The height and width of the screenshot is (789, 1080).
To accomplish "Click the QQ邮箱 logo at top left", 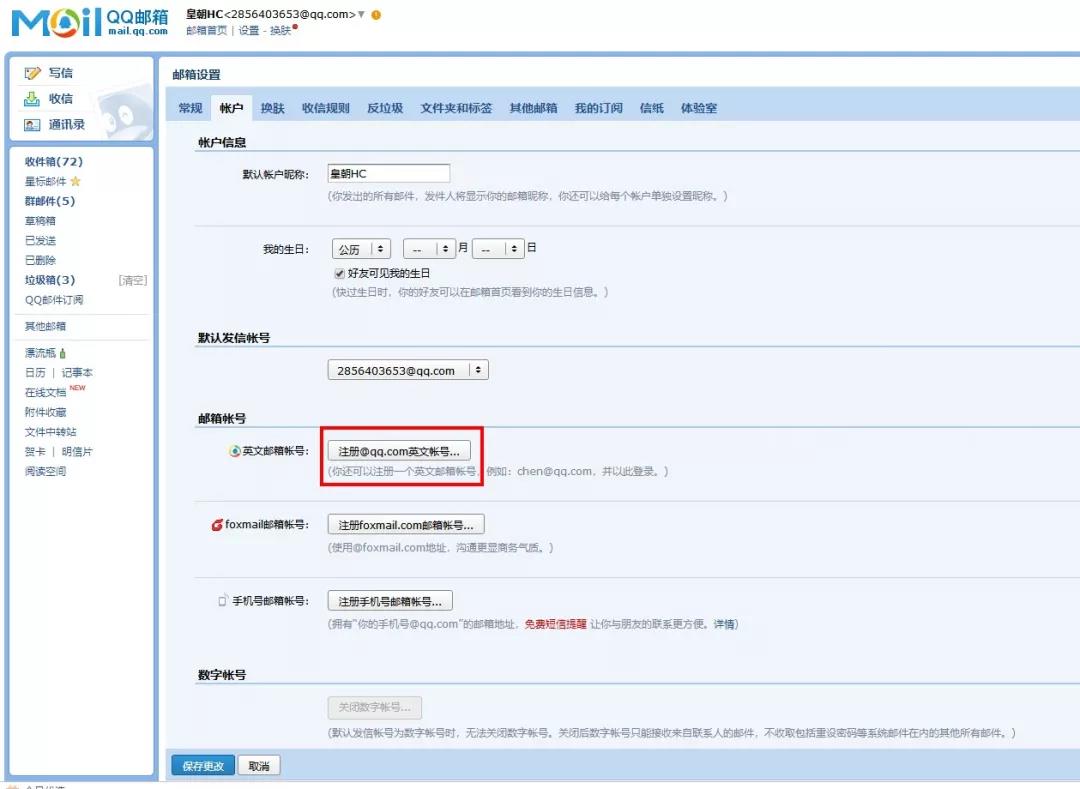I will [90, 22].
